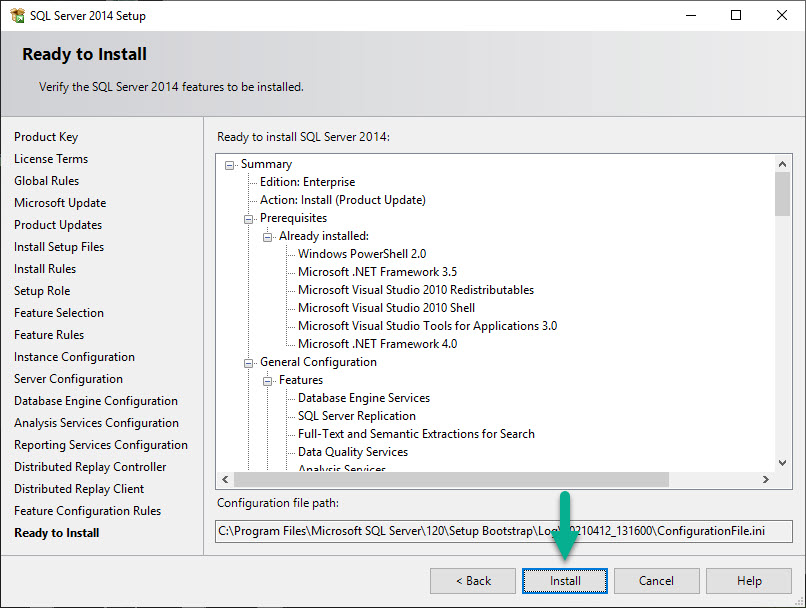
Task: Select Distributed Replay Controller step
Action: (x=90, y=467)
